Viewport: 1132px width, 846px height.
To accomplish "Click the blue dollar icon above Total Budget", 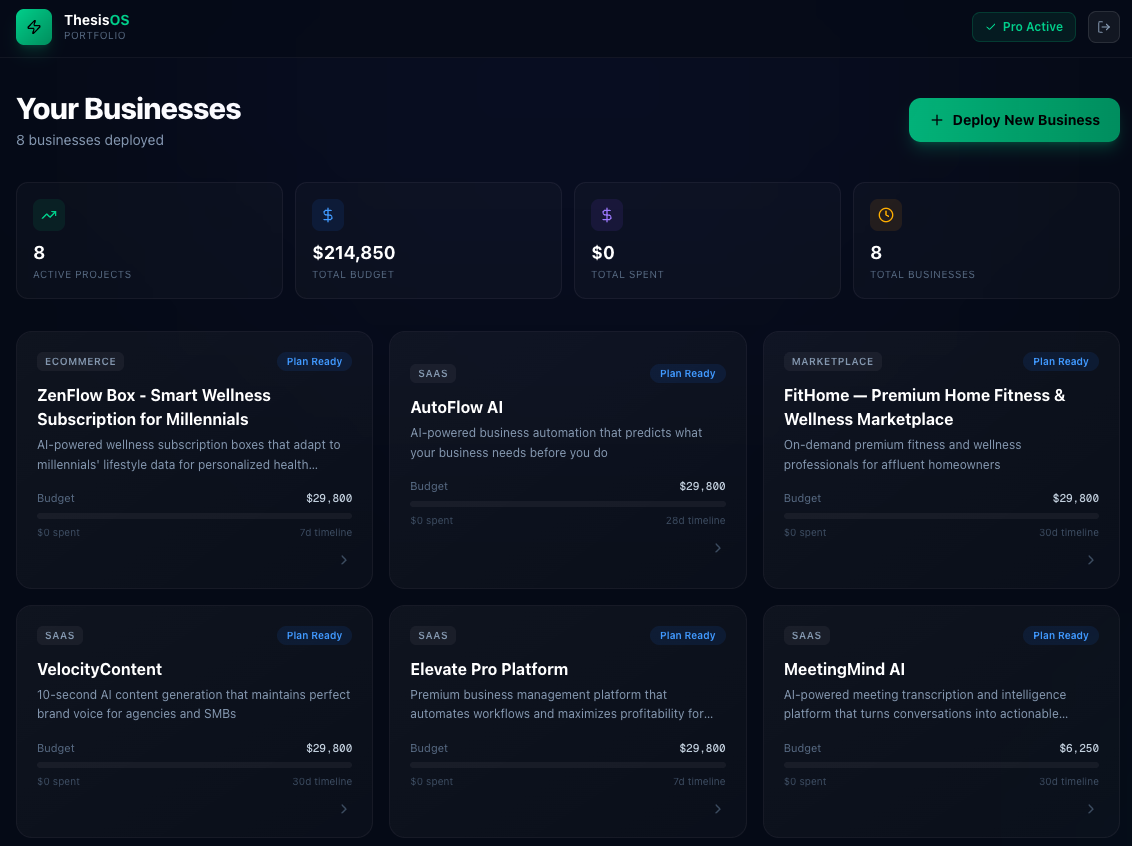I will point(328,215).
